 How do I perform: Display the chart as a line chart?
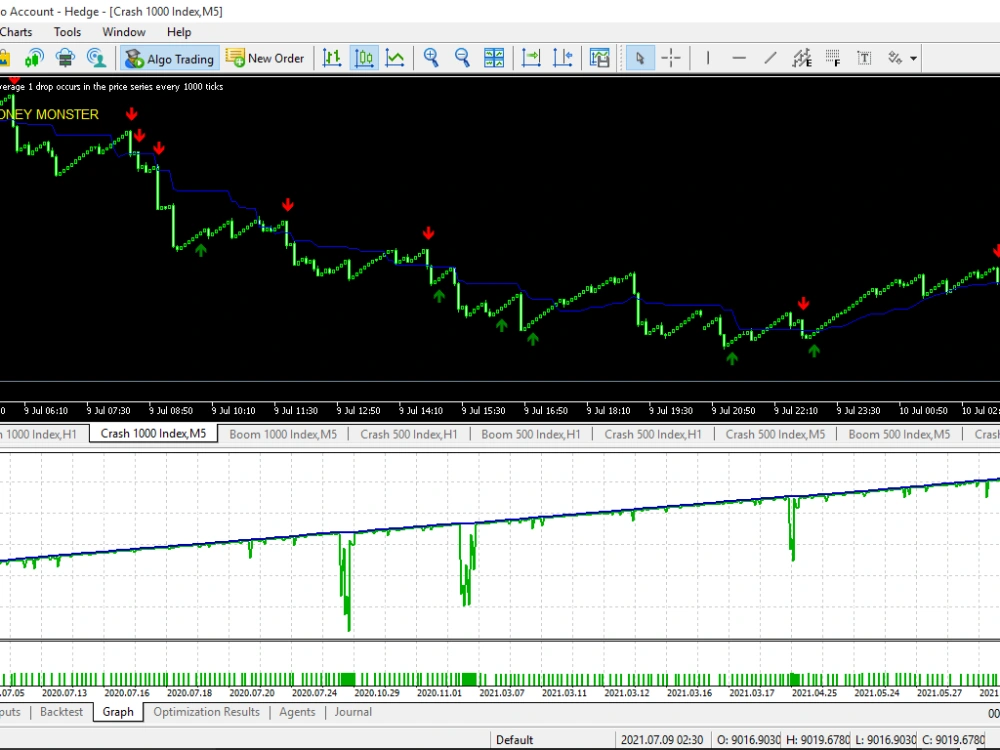click(394, 57)
